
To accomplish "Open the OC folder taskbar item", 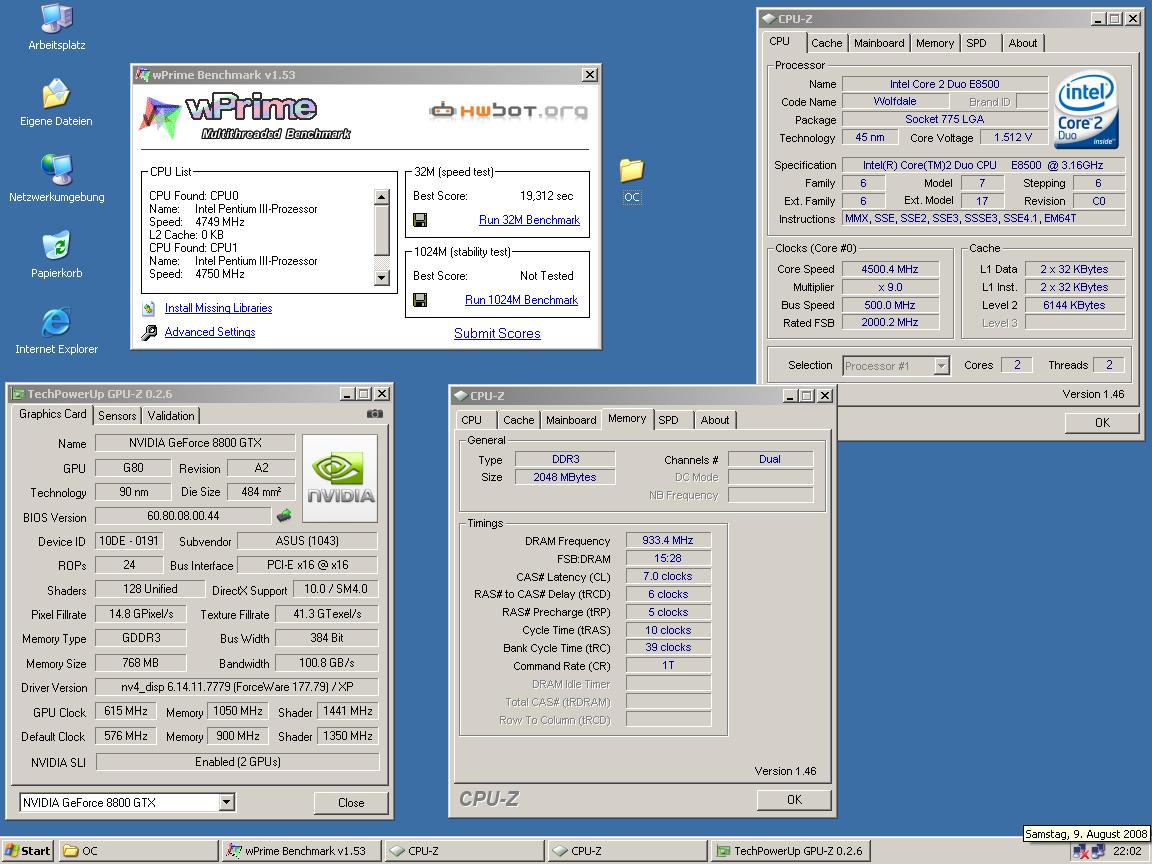I will (x=137, y=851).
